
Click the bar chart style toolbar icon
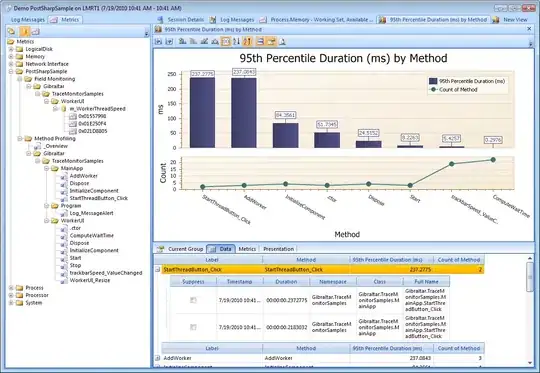(x=183, y=42)
